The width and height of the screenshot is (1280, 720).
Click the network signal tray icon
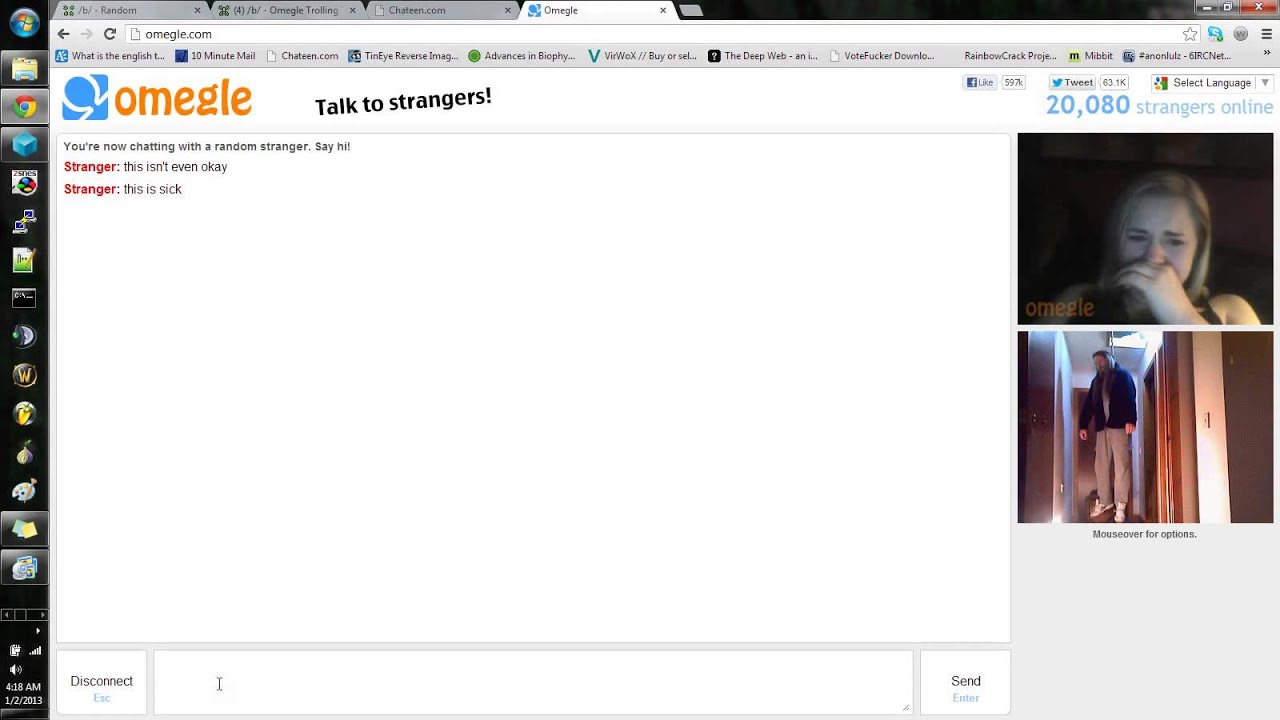coord(35,651)
